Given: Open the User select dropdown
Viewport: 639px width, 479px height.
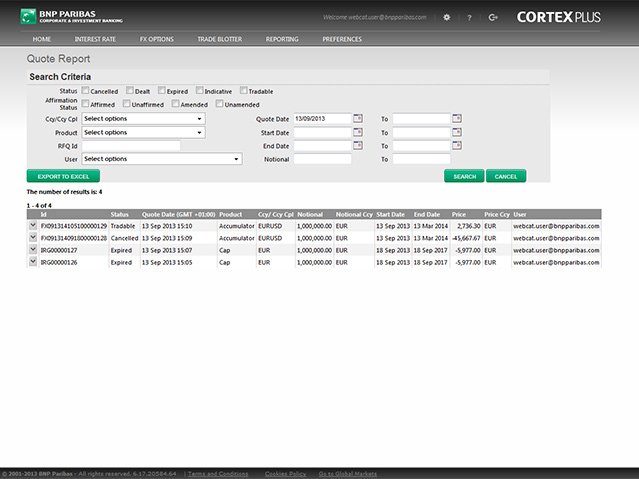Looking at the screenshot, I should pyautogui.click(x=162, y=159).
